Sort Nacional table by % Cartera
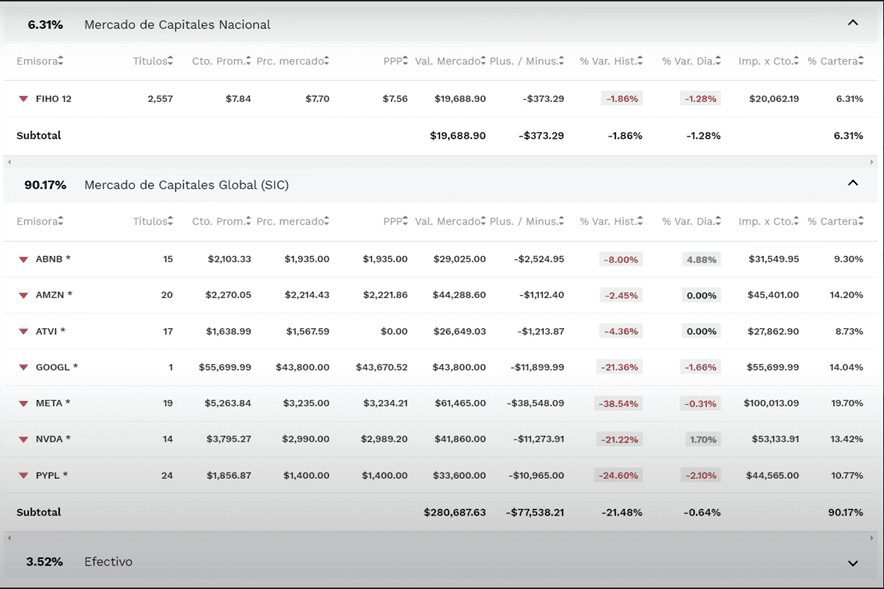 [836, 61]
